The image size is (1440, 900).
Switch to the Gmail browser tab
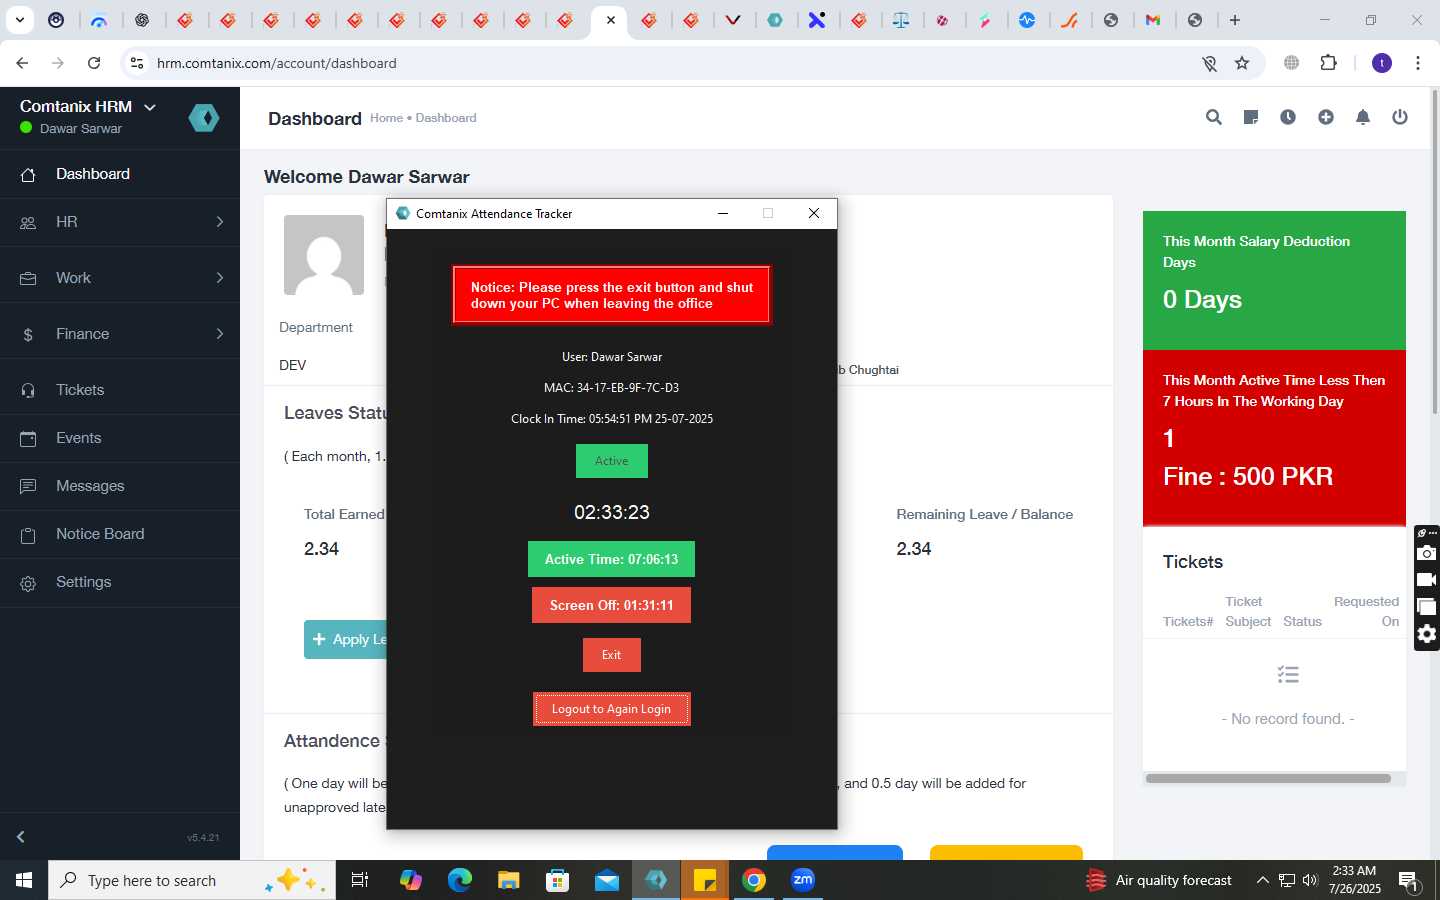coord(1153,20)
